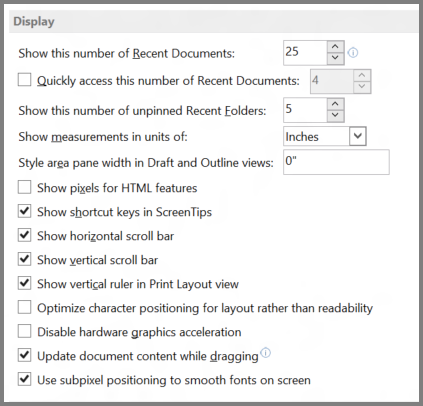Toggle Use subpixel positioning to smooth fonts
The height and width of the screenshot is (406, 423).
(24, 379)
